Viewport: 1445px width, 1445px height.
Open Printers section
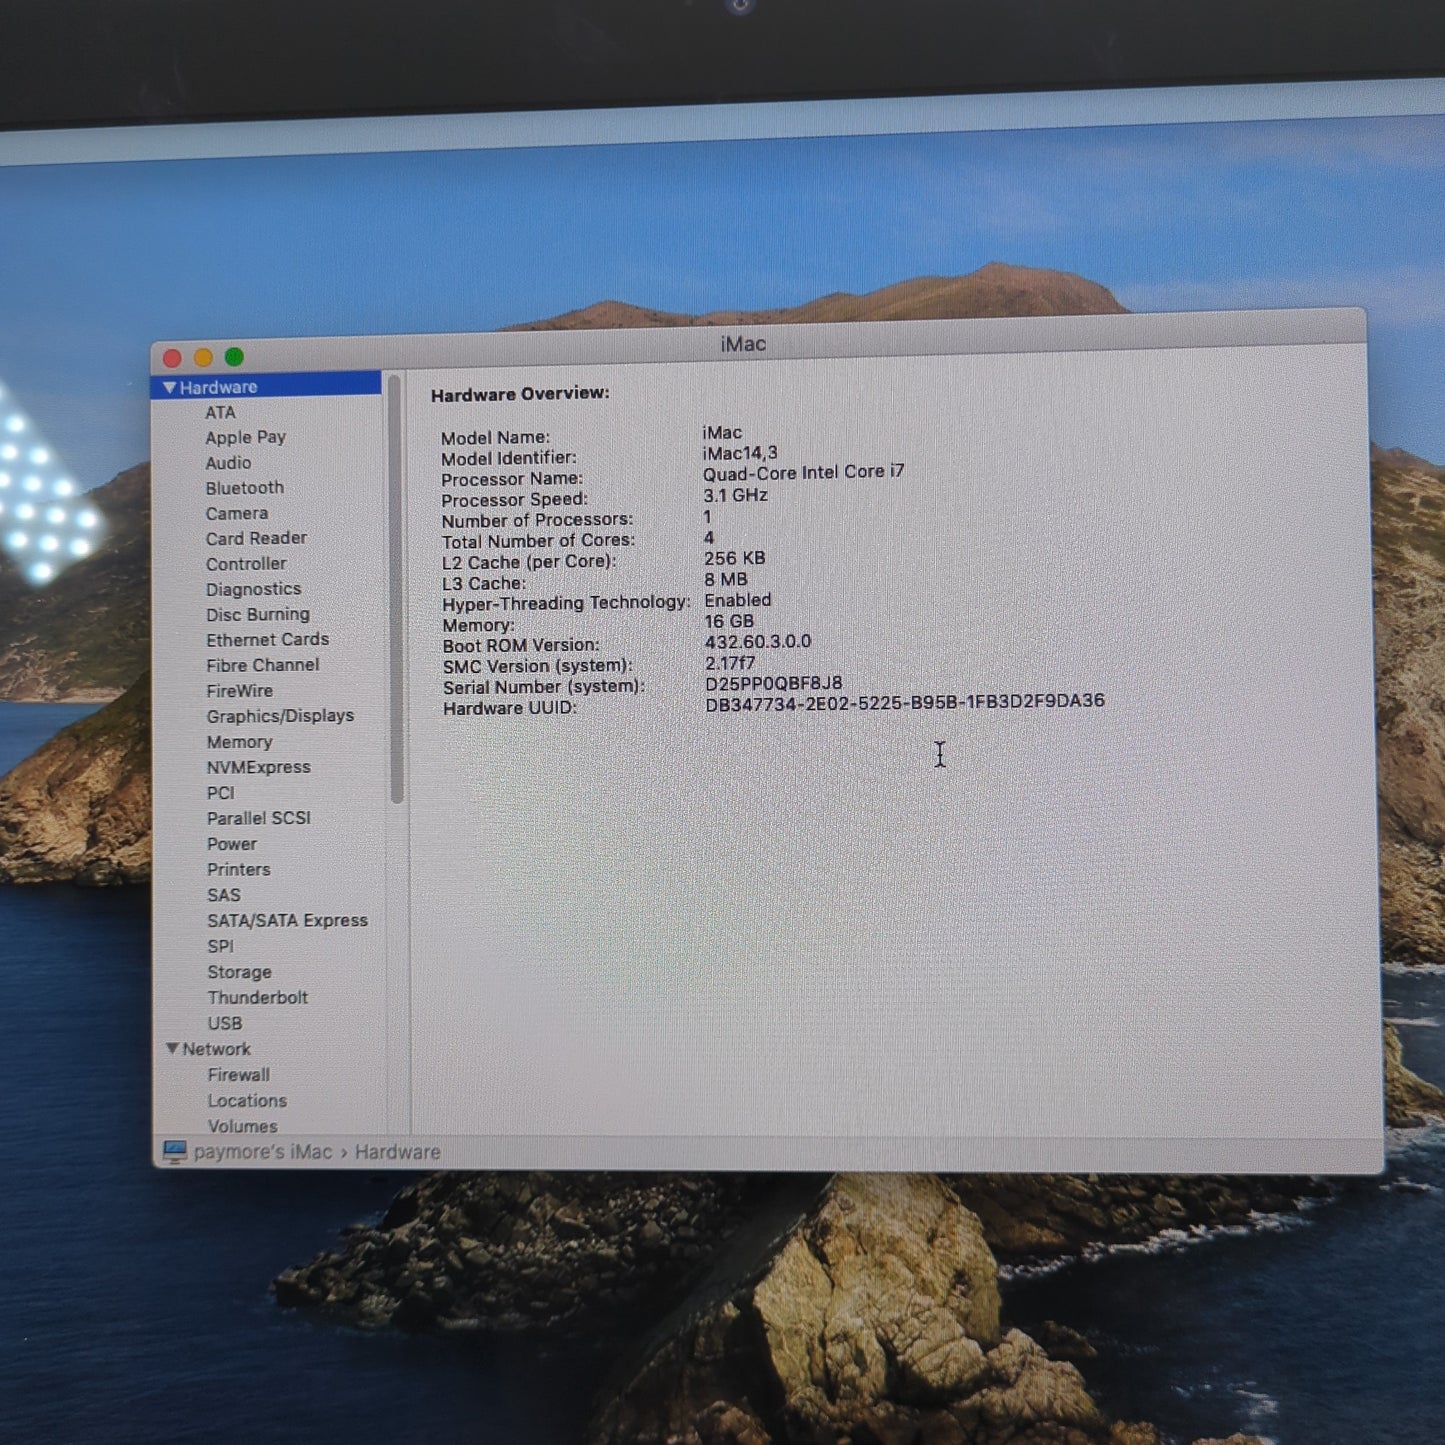tap(238, 869)
